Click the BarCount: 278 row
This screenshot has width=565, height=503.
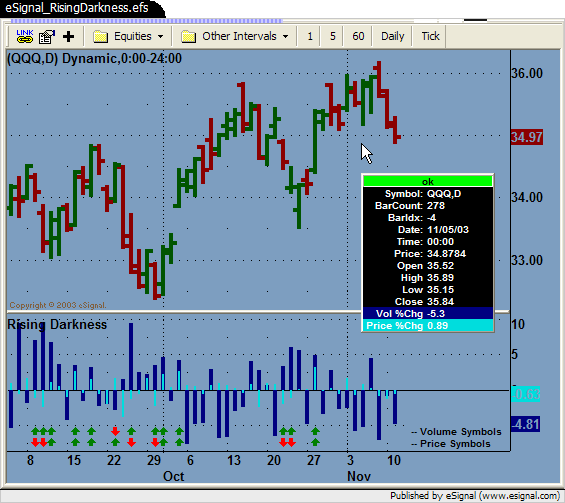[428, 206]
